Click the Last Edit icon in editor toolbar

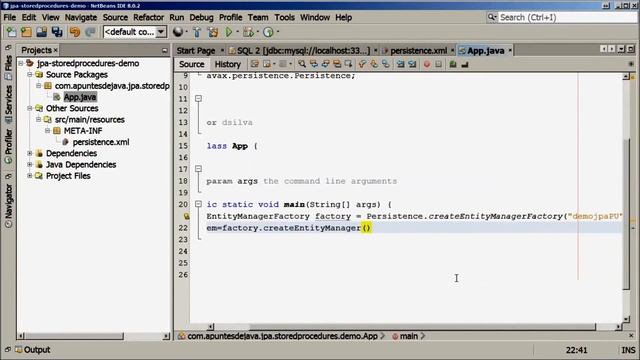pos(255,64)
